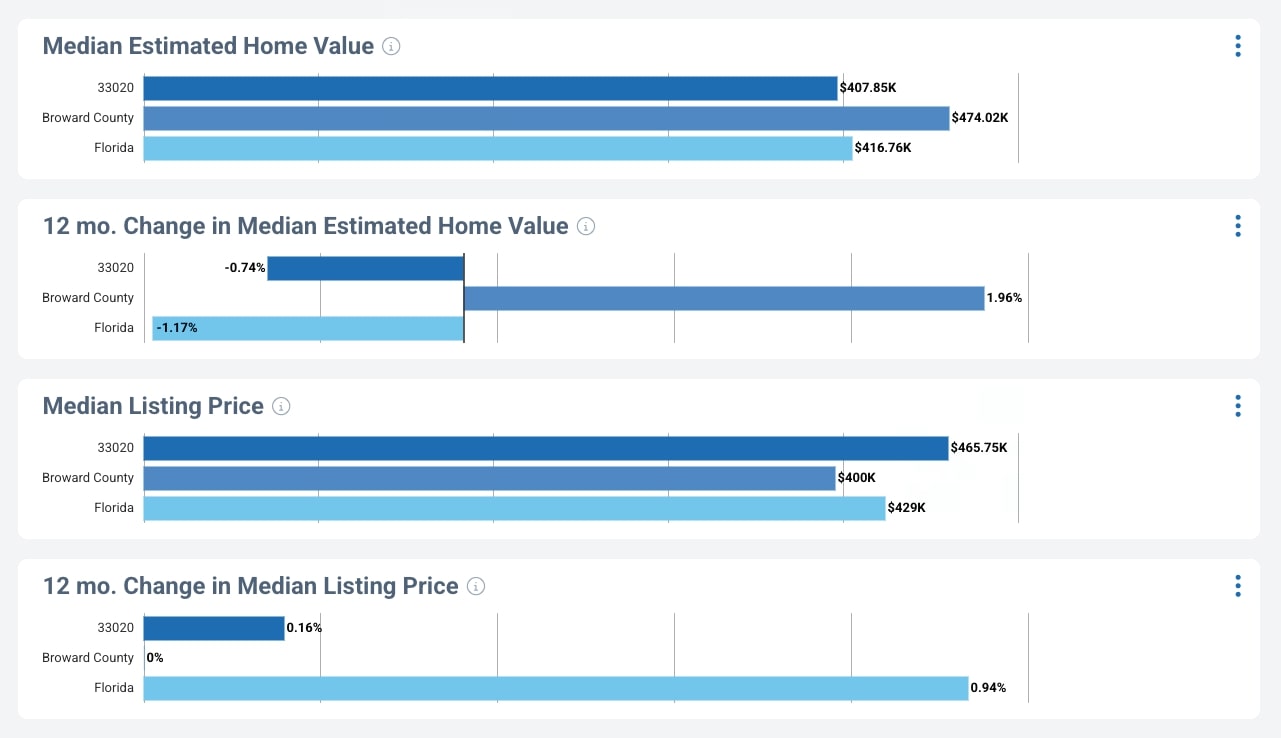The height and width of the screenshot is (738, 1281).
Task: Open three-dot menu for Median Listing Price card
Action: [x=1238, y=406]
